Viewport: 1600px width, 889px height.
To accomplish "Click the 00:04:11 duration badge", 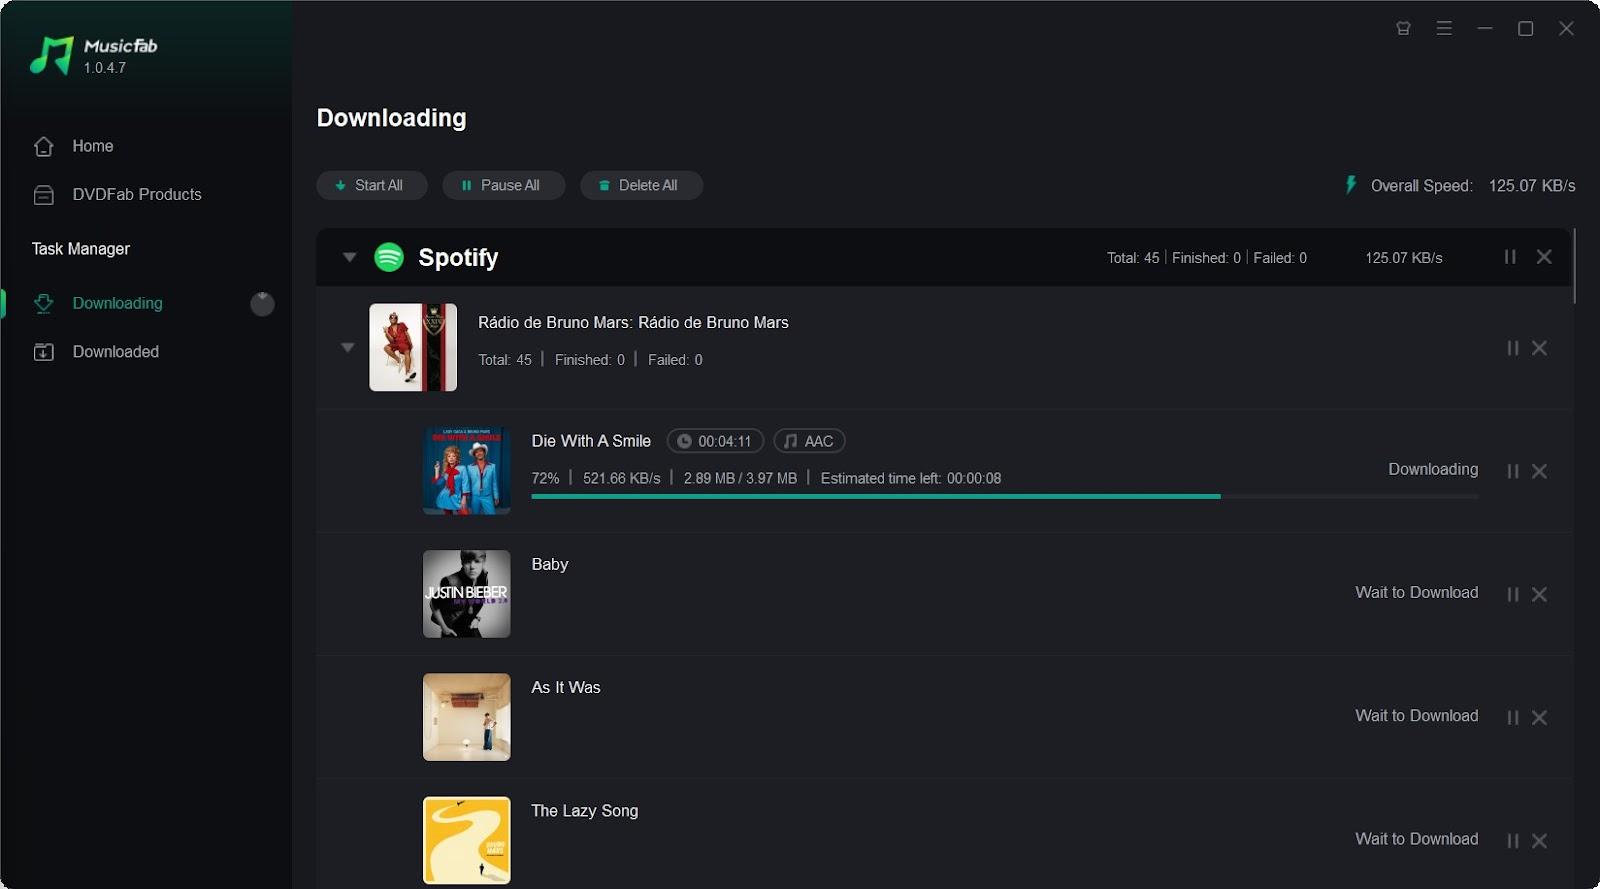I will pos(716,441).
